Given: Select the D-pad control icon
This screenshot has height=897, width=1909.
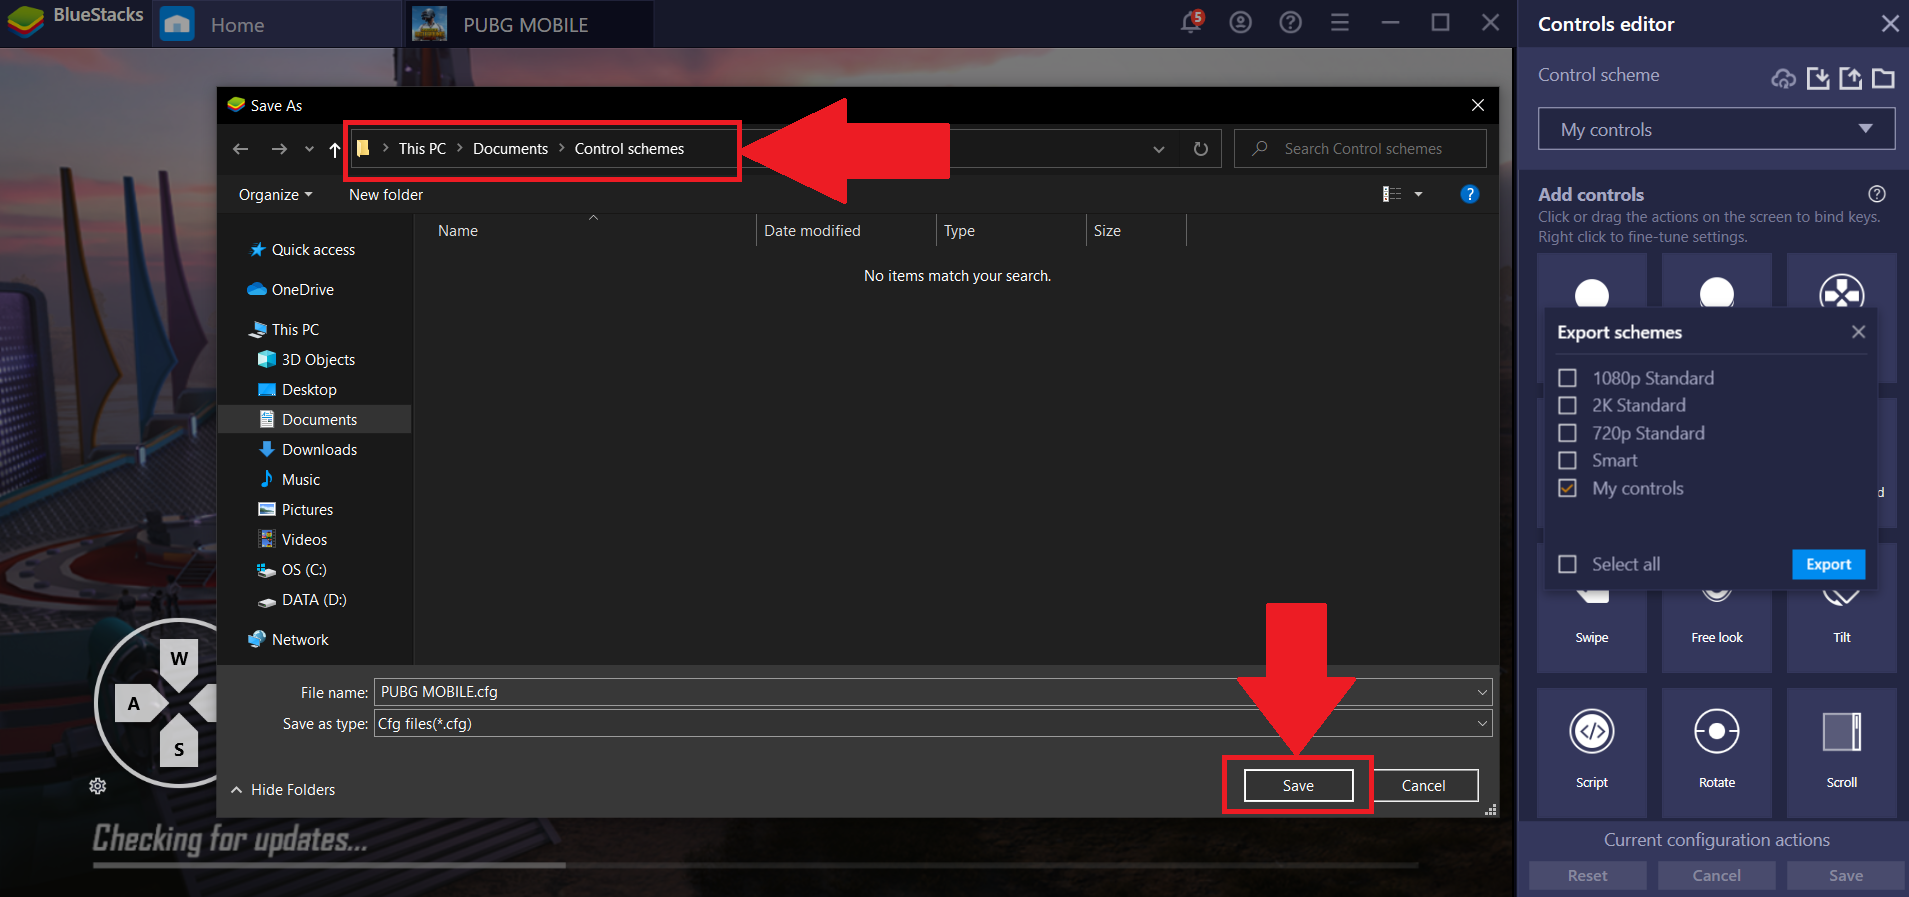Looking at the screenshot, I should [1842, 290].
